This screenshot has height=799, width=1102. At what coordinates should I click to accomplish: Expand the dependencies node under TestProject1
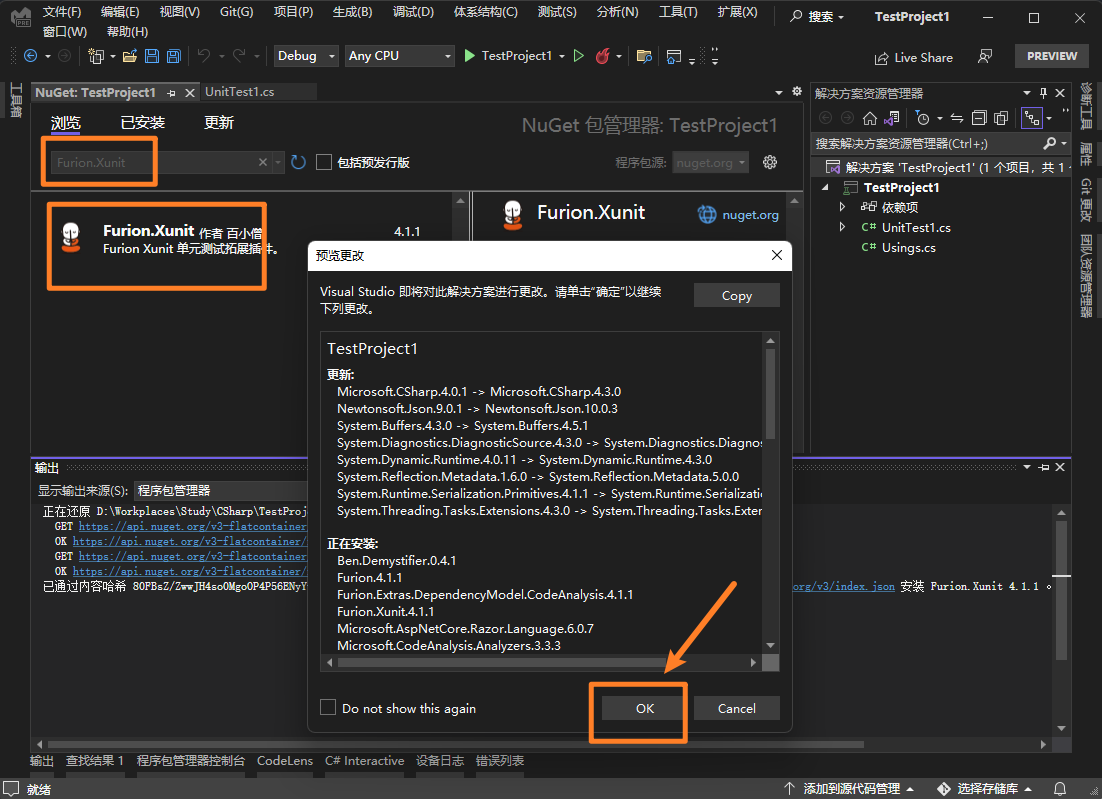[x=843, y=207]
